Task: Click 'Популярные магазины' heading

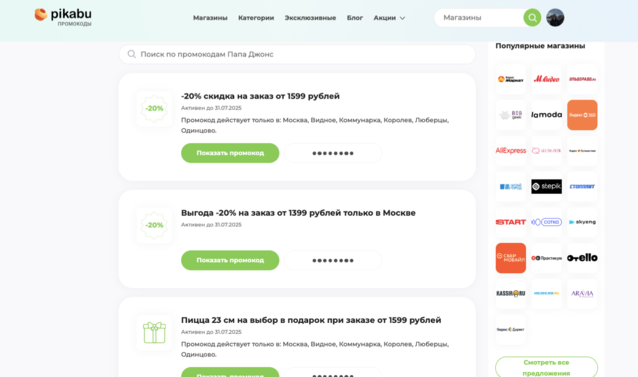Action: pos(540,46)
